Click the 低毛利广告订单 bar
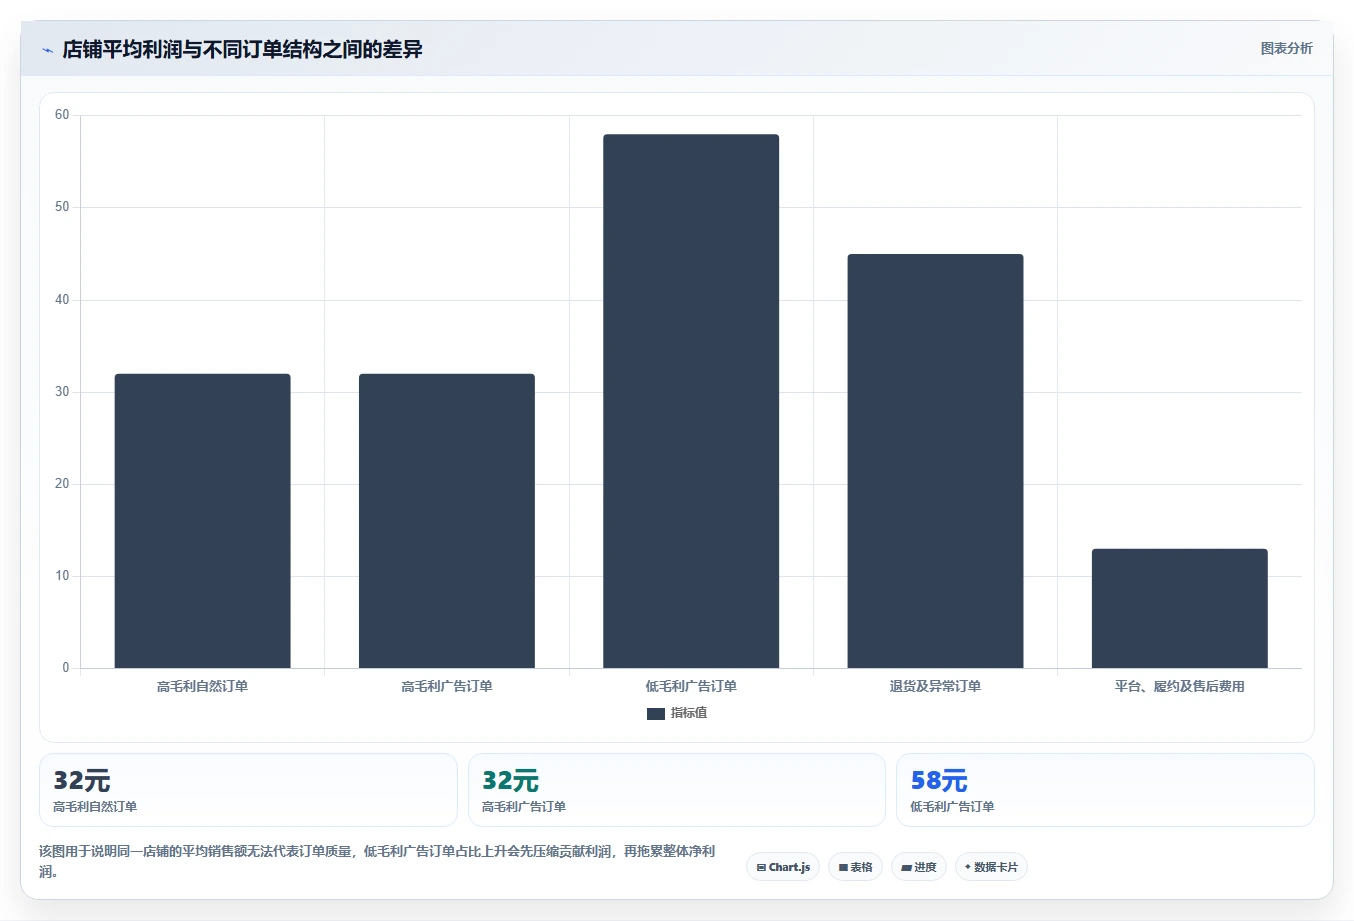 [691, 401]
